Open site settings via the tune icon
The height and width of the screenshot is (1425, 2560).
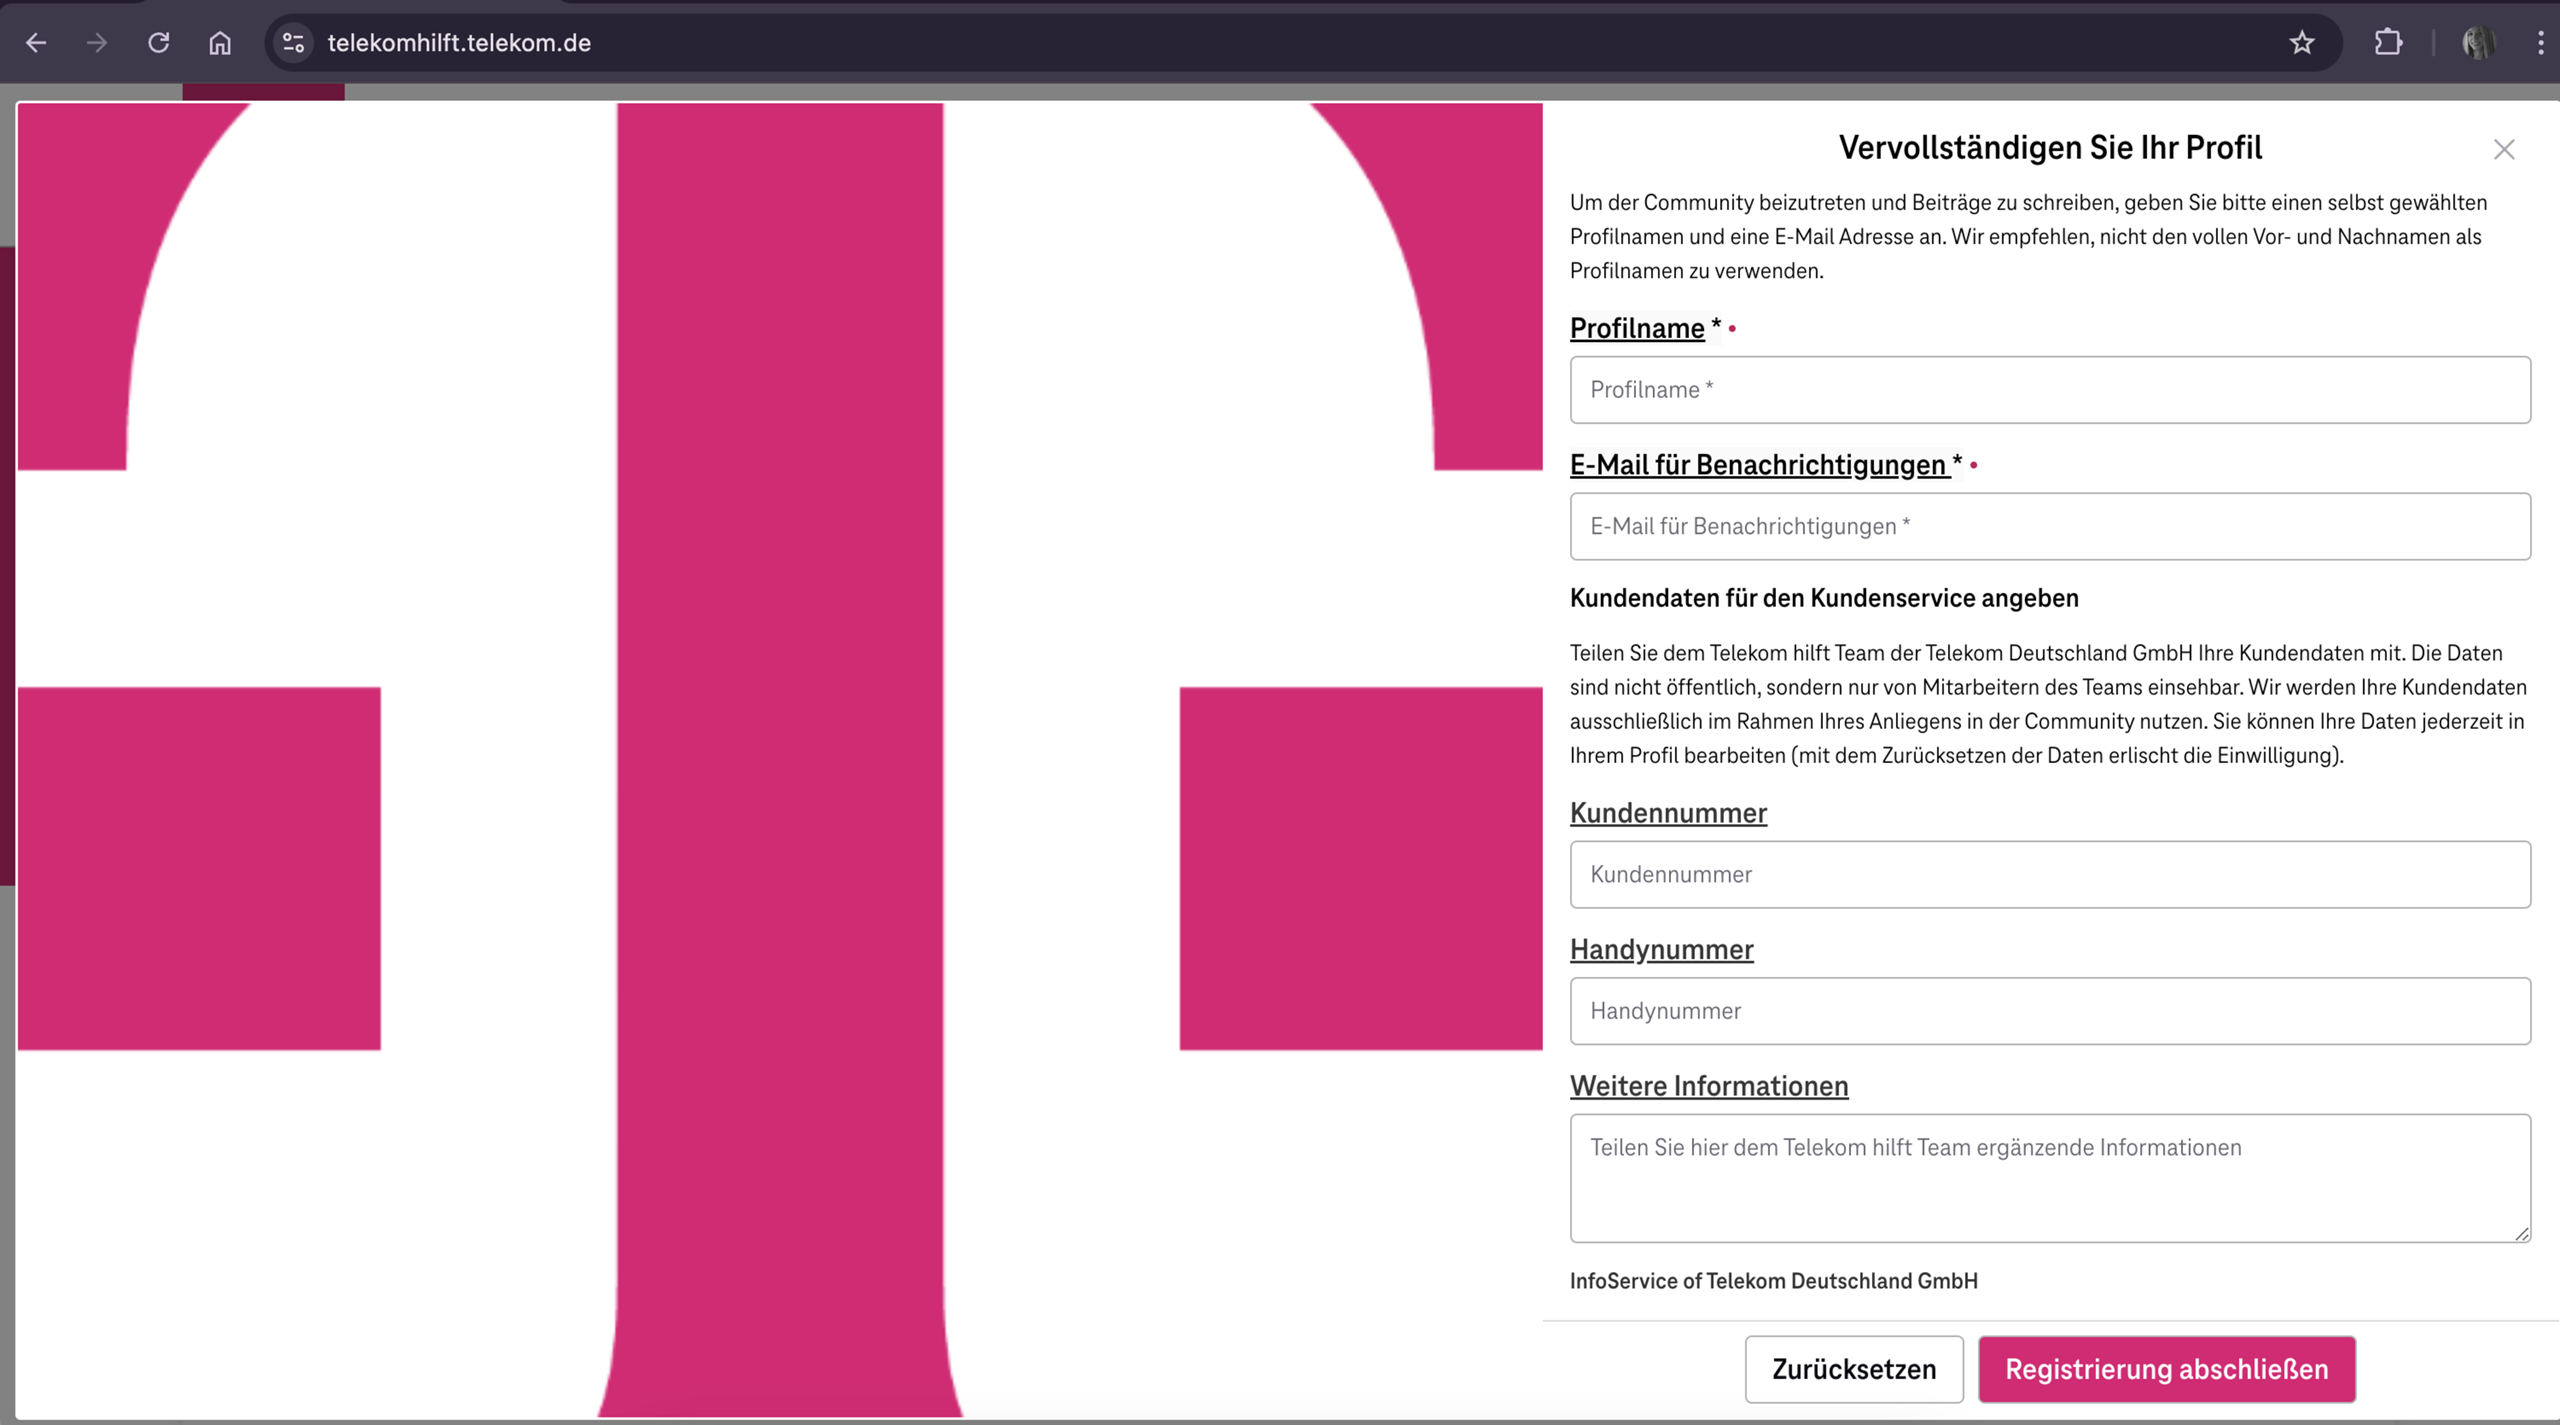292,42
